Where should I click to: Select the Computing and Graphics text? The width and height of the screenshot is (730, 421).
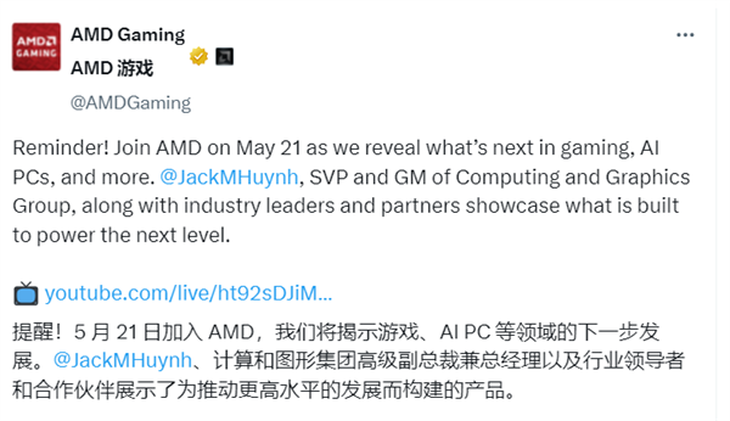pyautogui.click(x=573, y=177)
